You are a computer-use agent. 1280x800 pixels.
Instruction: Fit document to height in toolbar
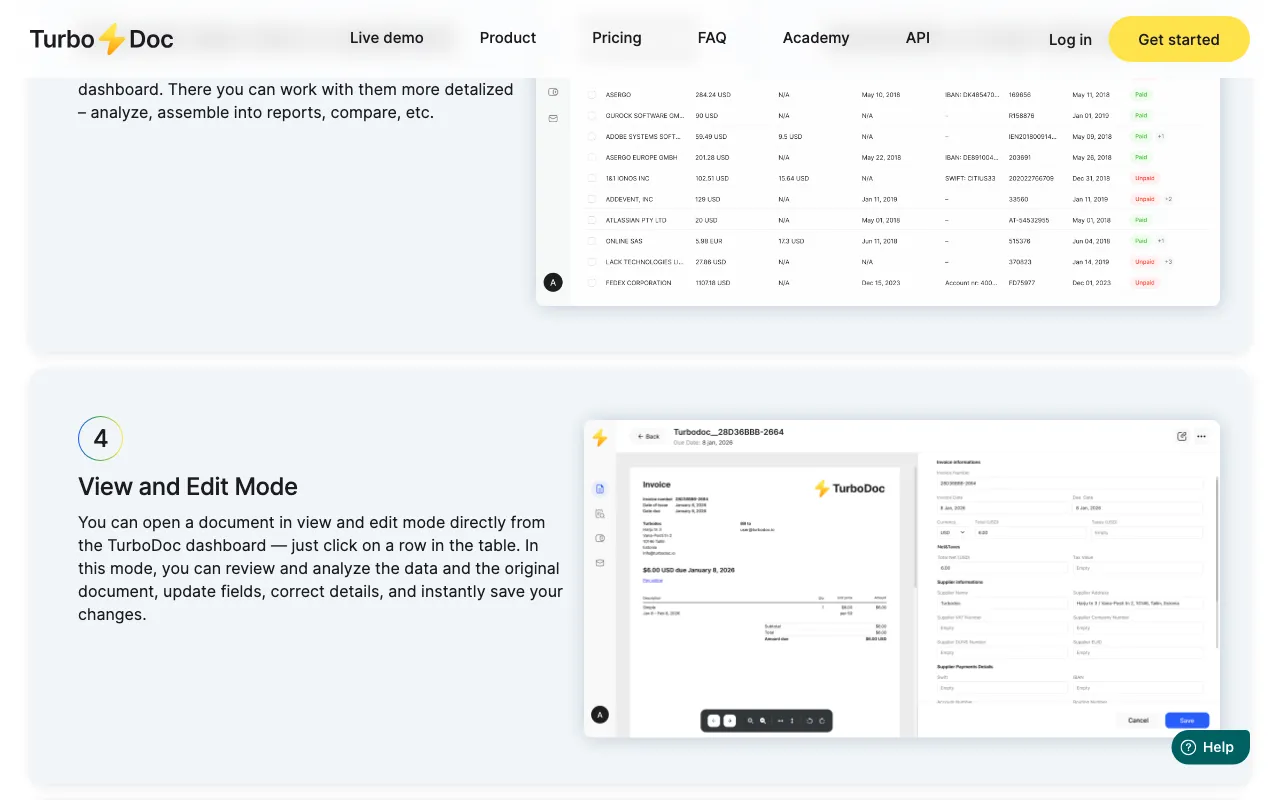pos(792,720)
